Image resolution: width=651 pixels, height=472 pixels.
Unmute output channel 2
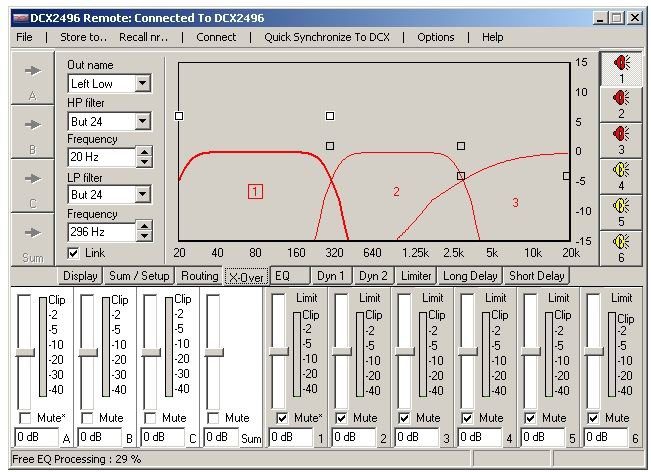tap(341, 418)
